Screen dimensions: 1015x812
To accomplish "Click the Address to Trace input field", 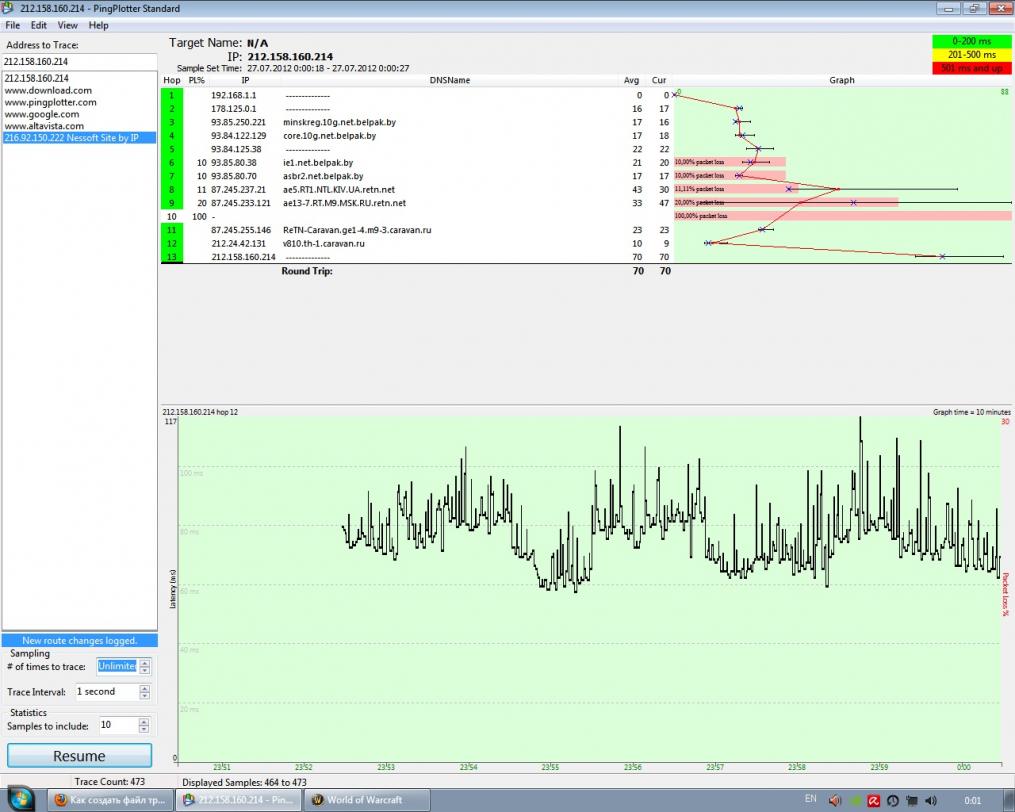I will 79,61.
